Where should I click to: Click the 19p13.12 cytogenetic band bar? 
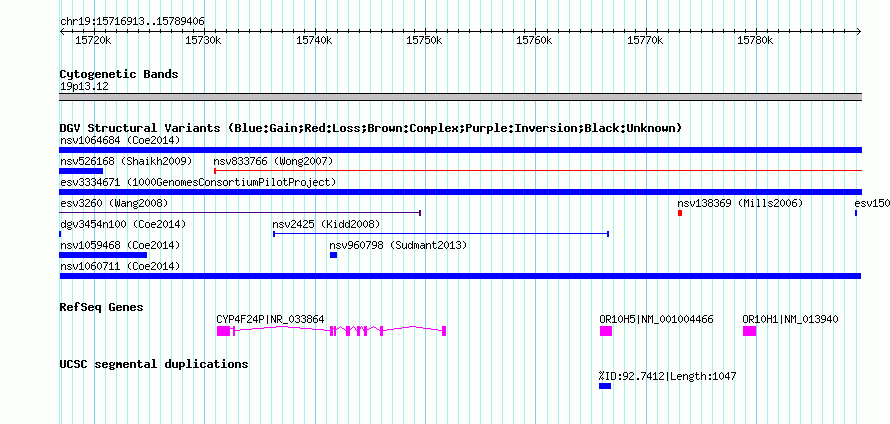(x=460, y=97)
